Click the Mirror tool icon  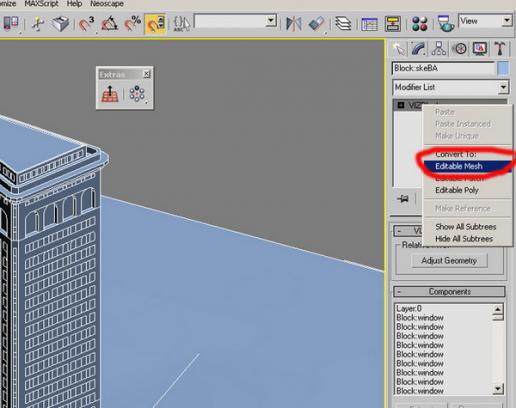point(294,24)
